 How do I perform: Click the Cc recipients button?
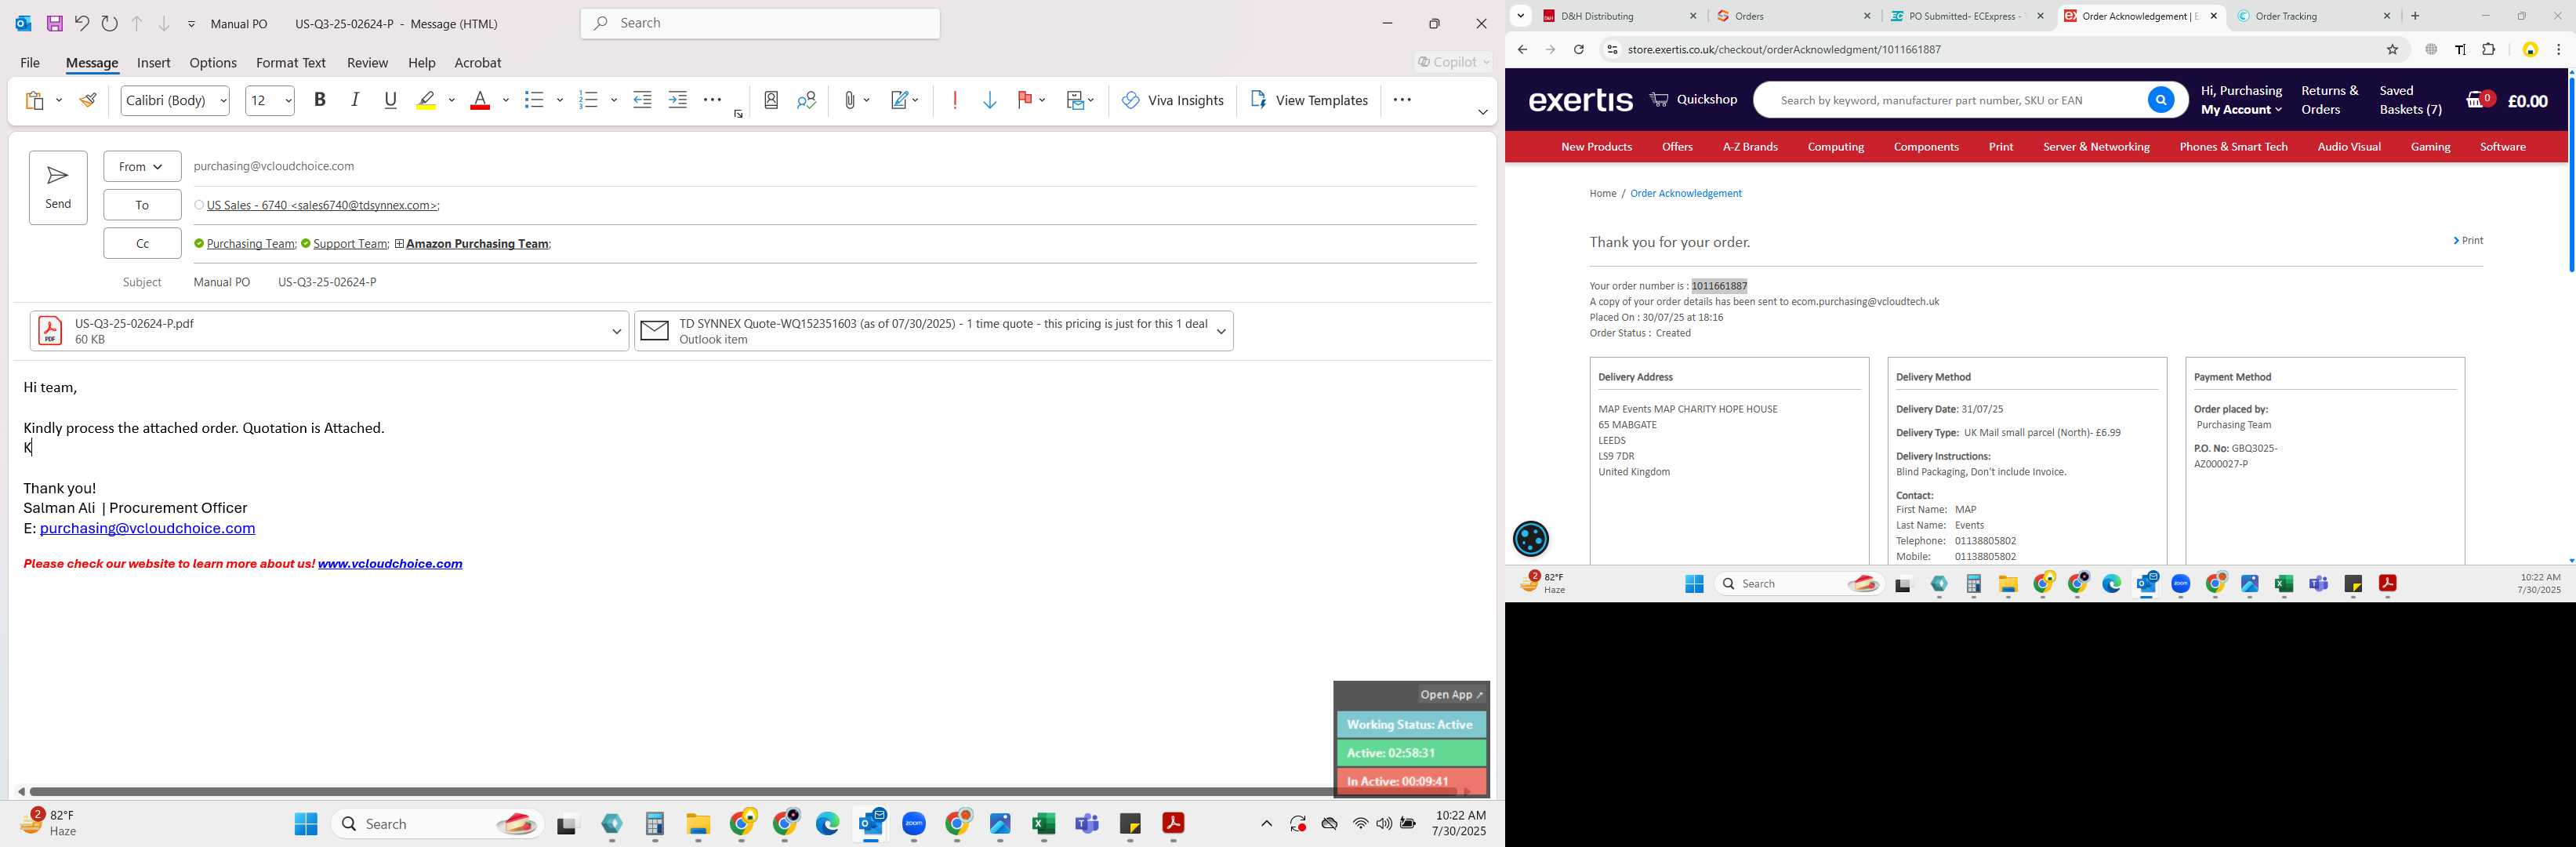point(142,243)
